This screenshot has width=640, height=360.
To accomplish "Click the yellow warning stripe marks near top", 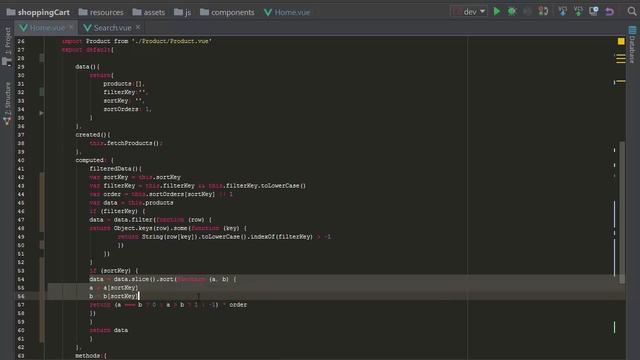I will pos(620,59).
